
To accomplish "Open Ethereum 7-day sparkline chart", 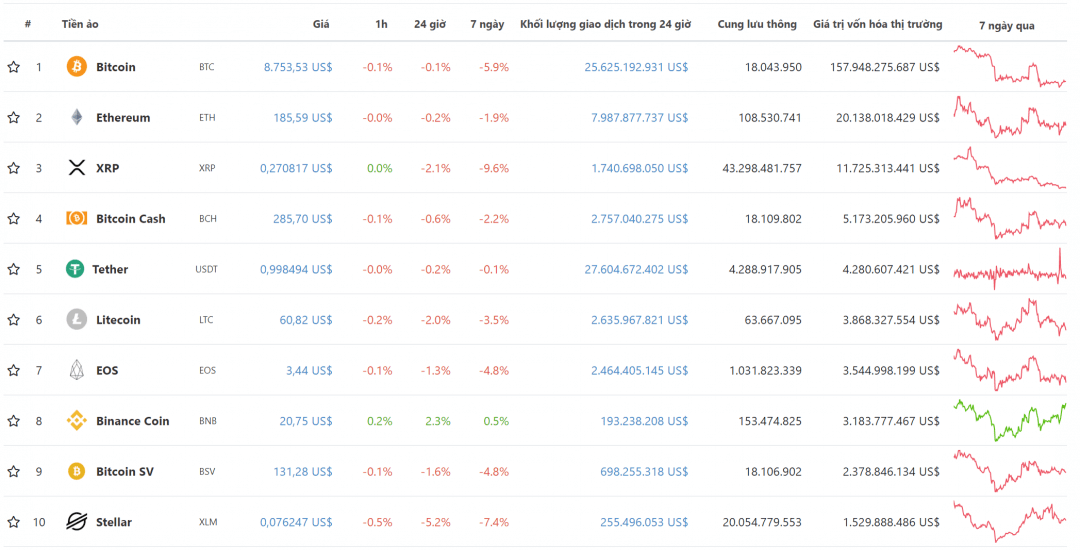I will click(1009, 116).
